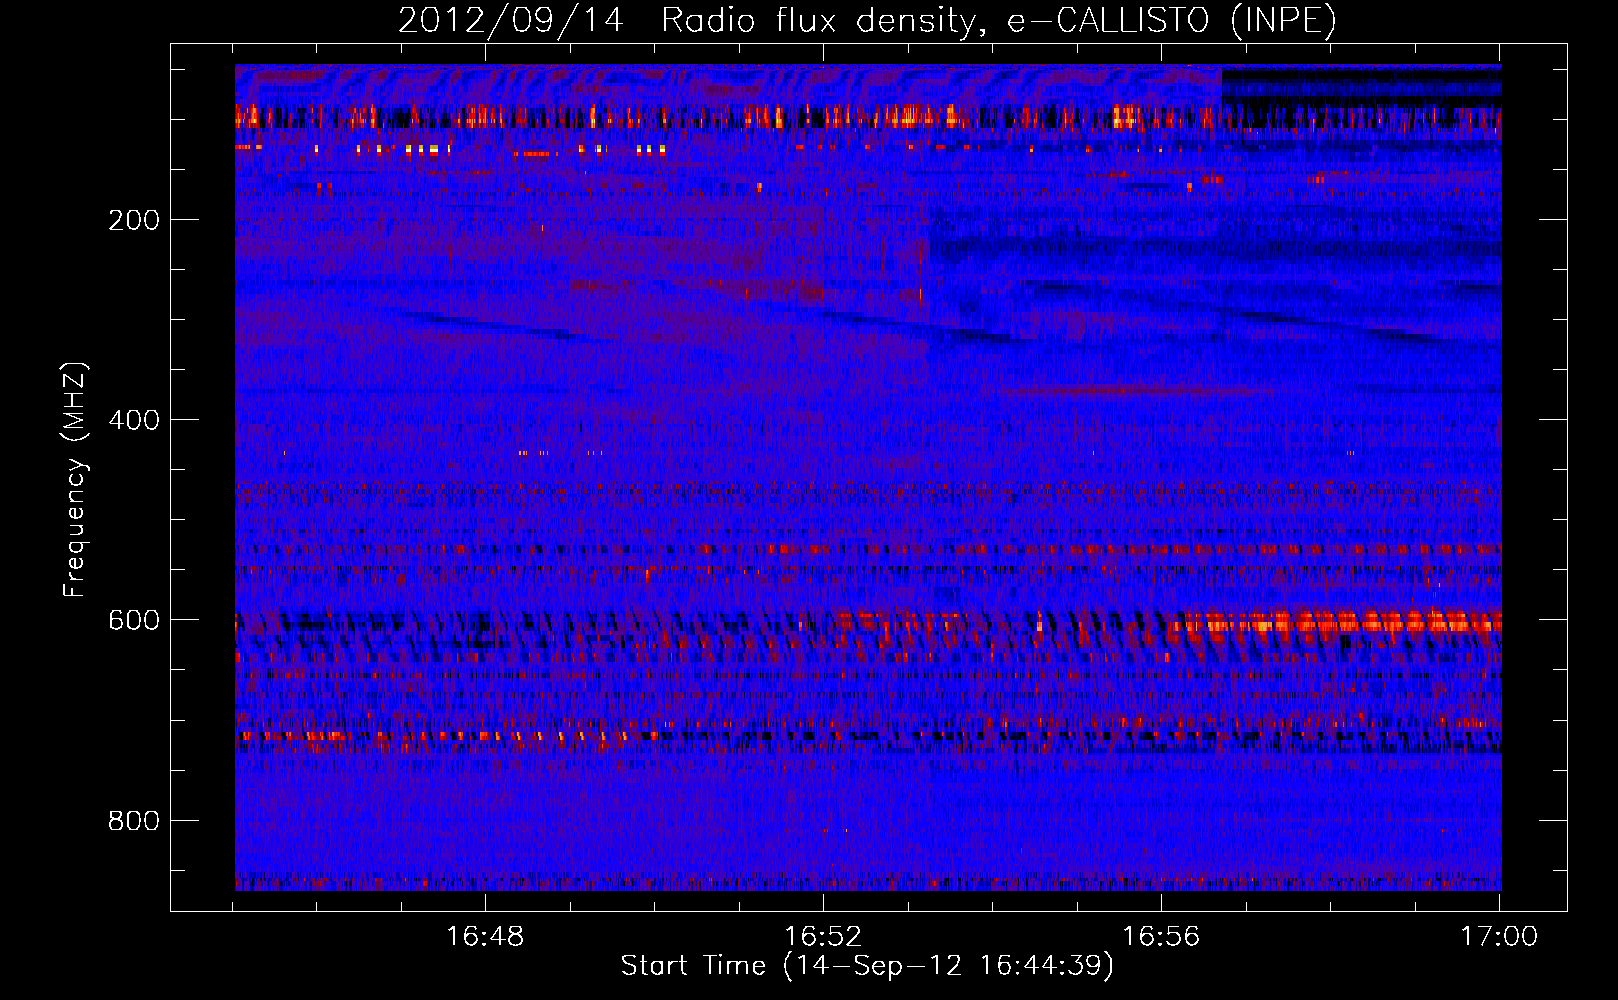Click the 600 frequency tick label

pyautogui.click(x=134, y=620)
